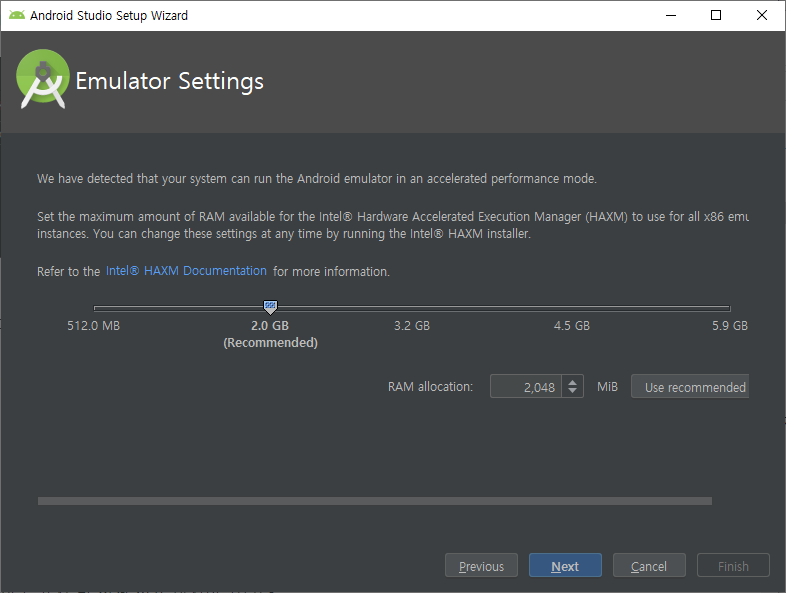Click the Next button

tap(565, 565)
